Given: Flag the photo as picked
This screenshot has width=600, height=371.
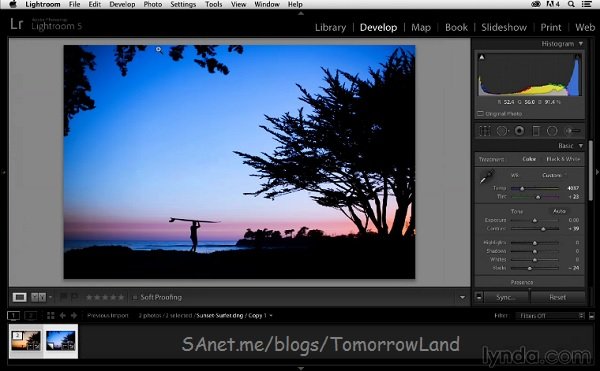Looking at the screenshot, I should point(64,297).
